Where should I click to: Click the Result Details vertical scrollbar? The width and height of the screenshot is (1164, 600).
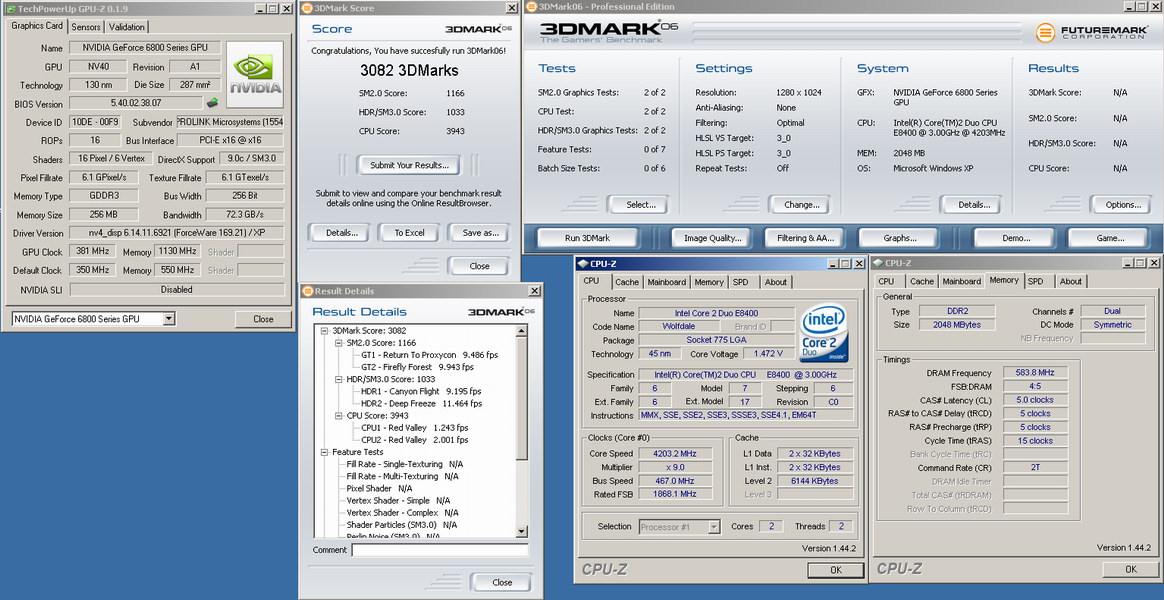pos(522,430)
